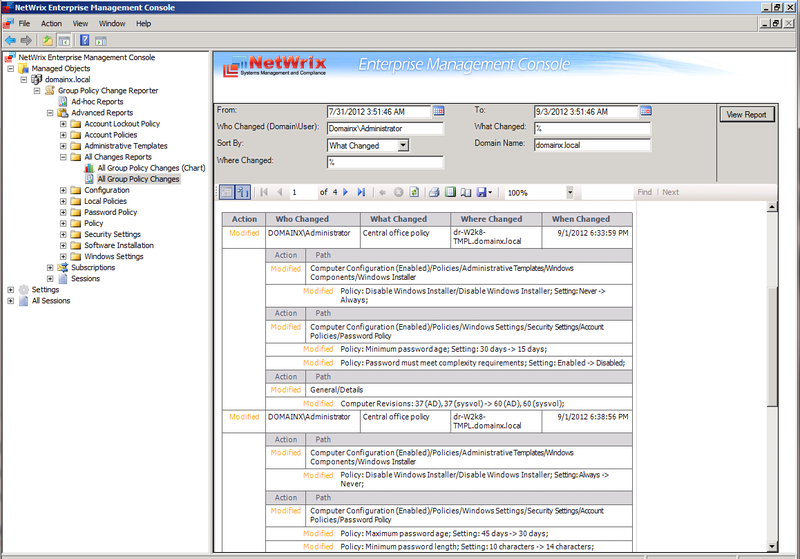Collapse the domainx.local node
The height and width of the screenshot is (559, 800).
point(23,80)
